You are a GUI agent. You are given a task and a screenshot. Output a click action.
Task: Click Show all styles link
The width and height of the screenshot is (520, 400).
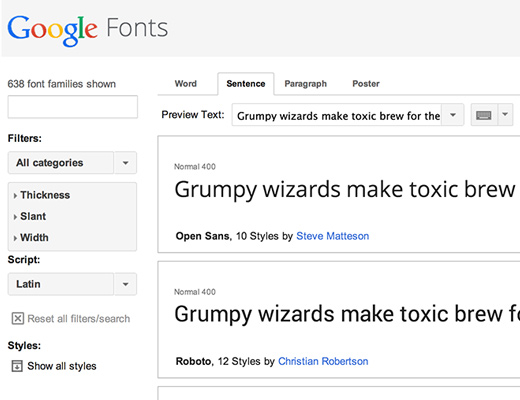coord(62,366)
